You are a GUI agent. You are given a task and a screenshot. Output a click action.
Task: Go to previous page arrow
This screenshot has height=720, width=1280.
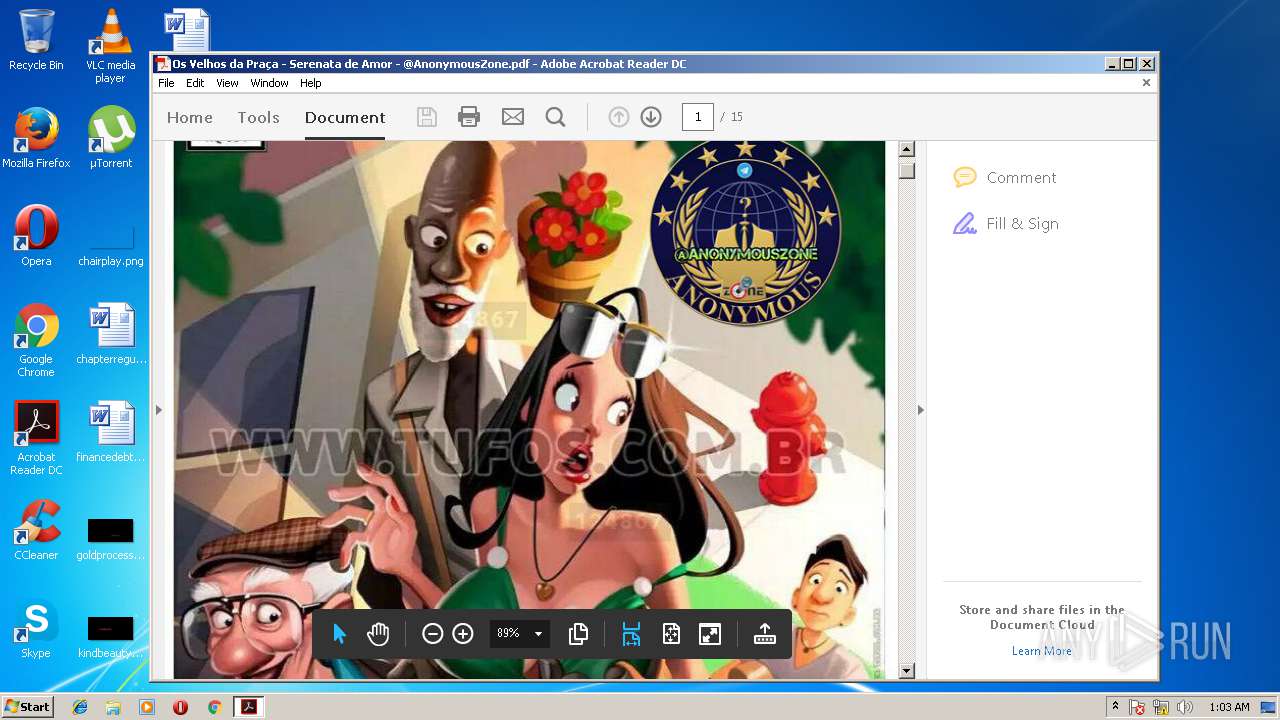click(619, 117)
